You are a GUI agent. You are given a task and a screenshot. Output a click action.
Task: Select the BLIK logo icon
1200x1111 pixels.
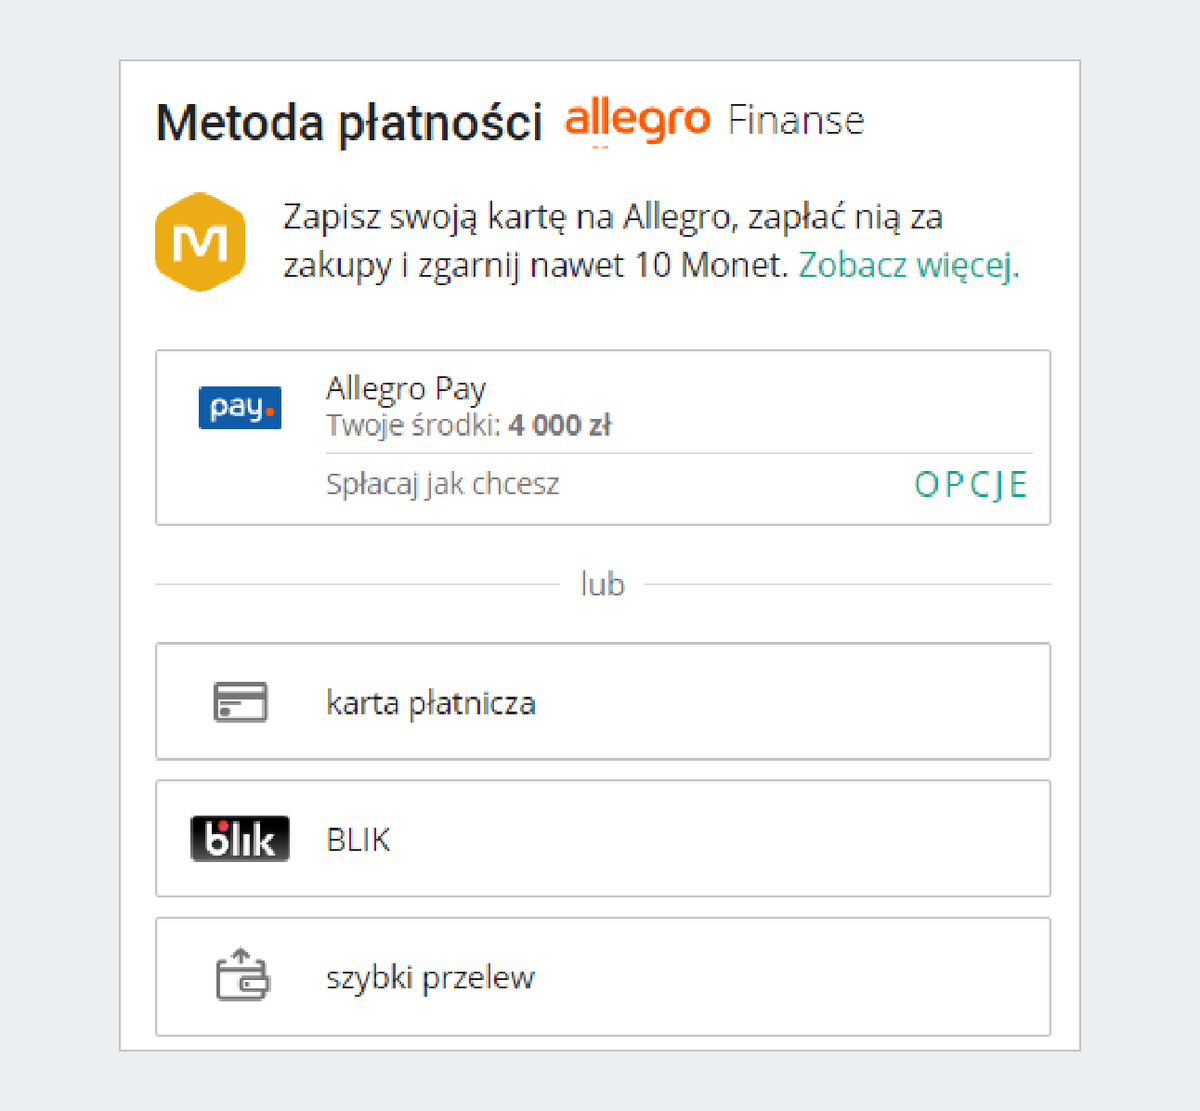pos(240,838)
